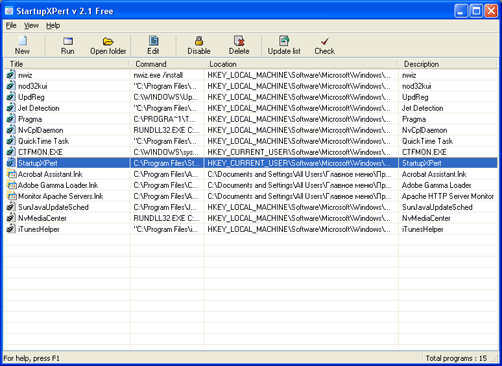
Task: Sort list by Description column header
Action: (448, 64)
